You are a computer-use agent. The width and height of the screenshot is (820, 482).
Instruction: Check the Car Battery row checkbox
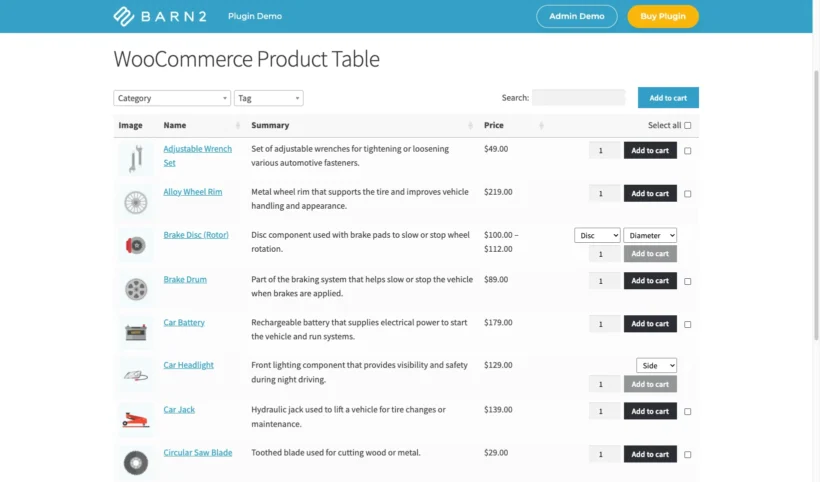pyautogui.click(x=688, y=324)
